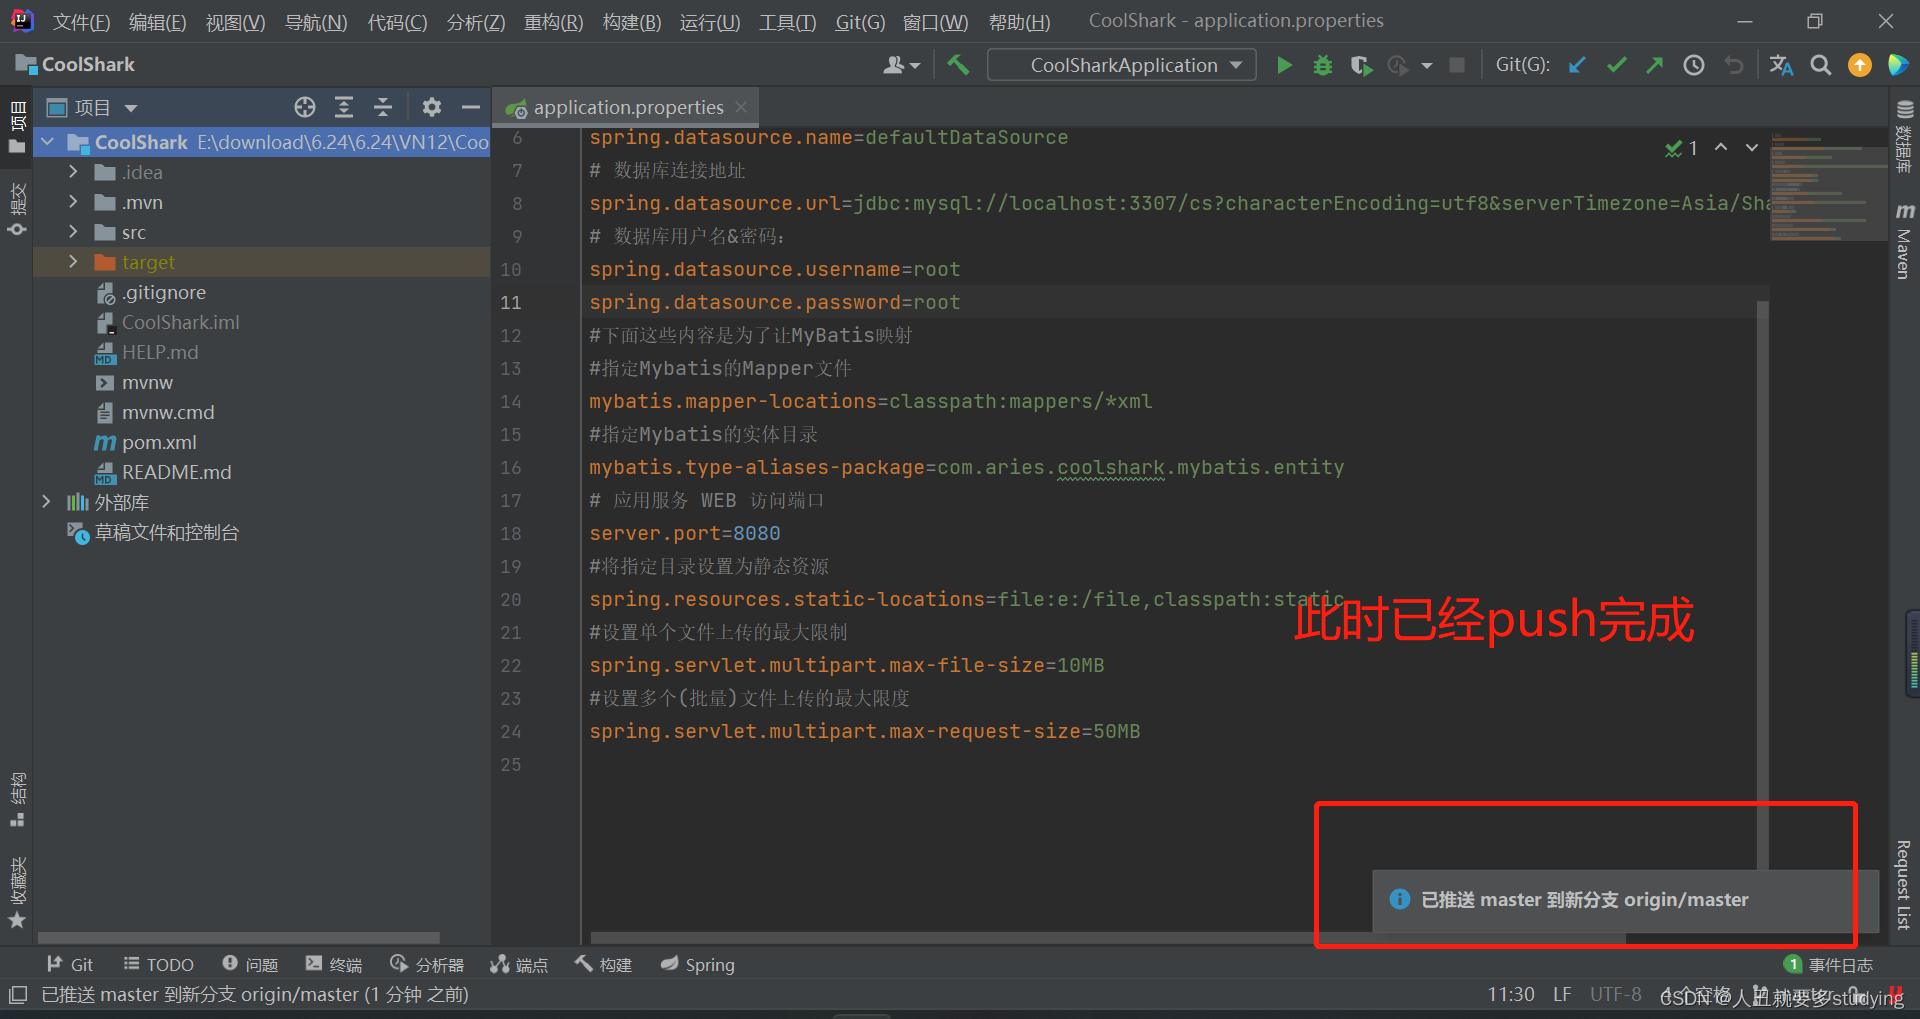Click the LF line separator status
Screen dimensions: 1920x1019
point(1562,994)
